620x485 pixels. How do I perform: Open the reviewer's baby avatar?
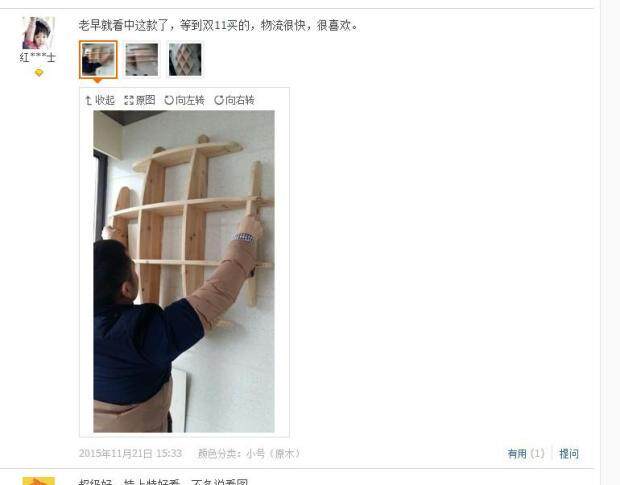[38, 33]
